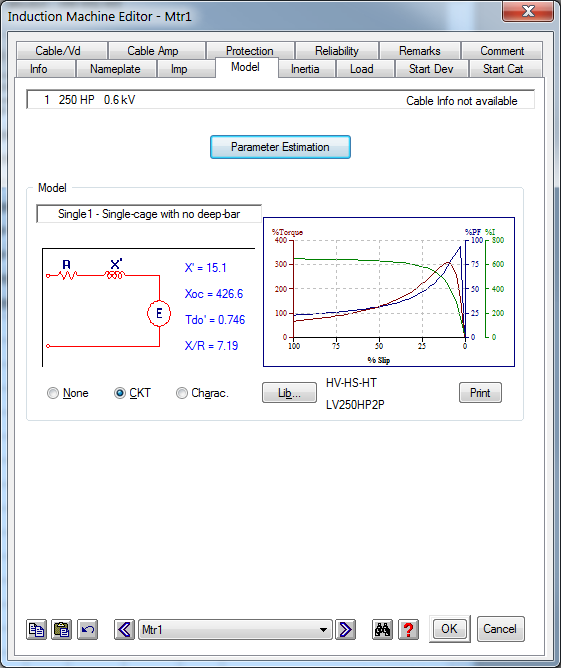561x668 pixels.
Task: Click the Cable Info not available text
Action: 462,101
